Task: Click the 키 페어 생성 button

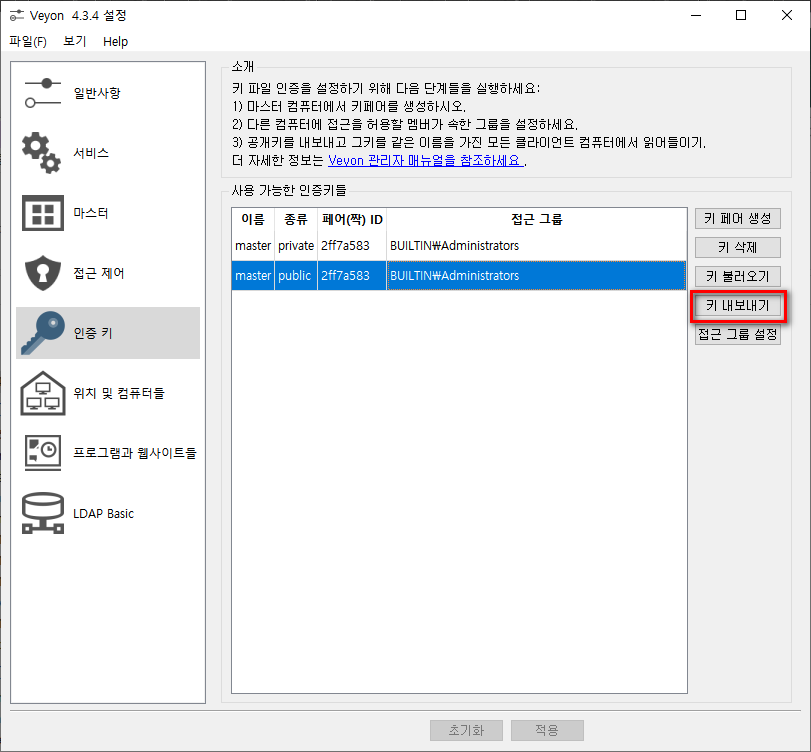Action: (738, 218)
